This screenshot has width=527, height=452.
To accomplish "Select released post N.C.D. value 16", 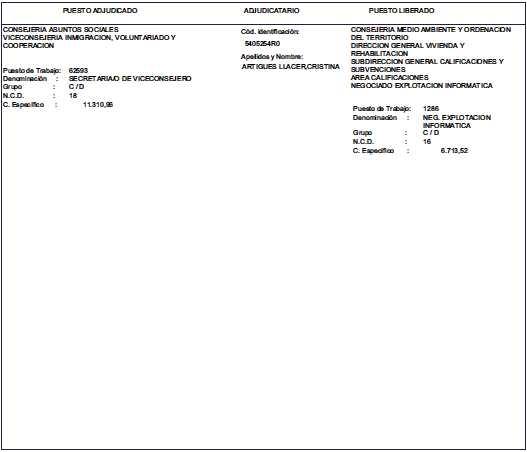I will click(427, 141).
